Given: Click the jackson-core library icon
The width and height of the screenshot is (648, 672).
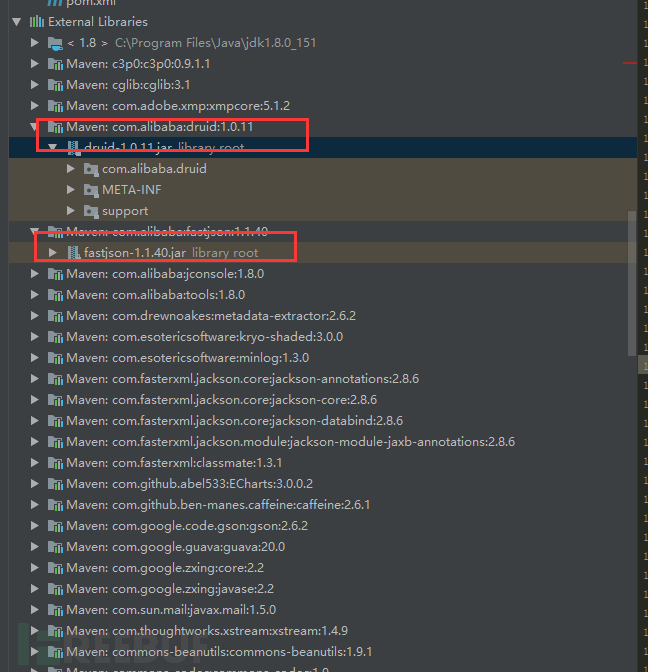Looking at the screenshot, I should click(x=55, y=400).
